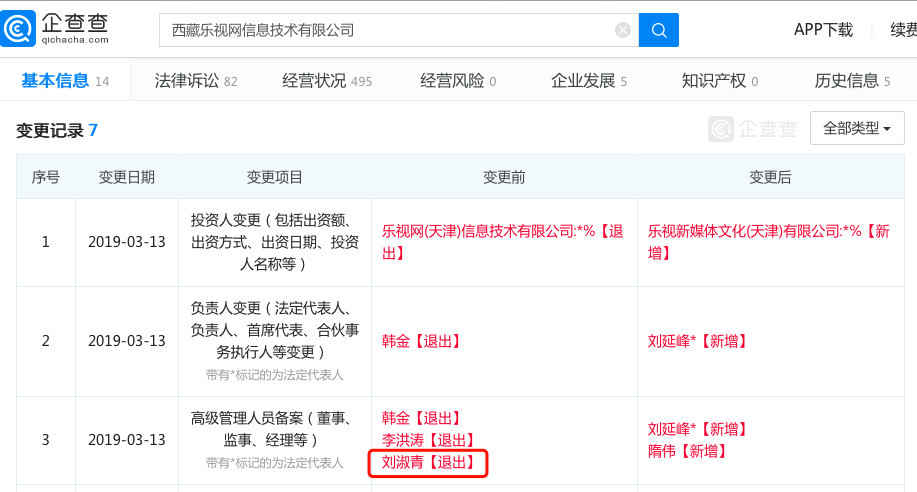Open the 经营状况 tab

tap(327, 81)
